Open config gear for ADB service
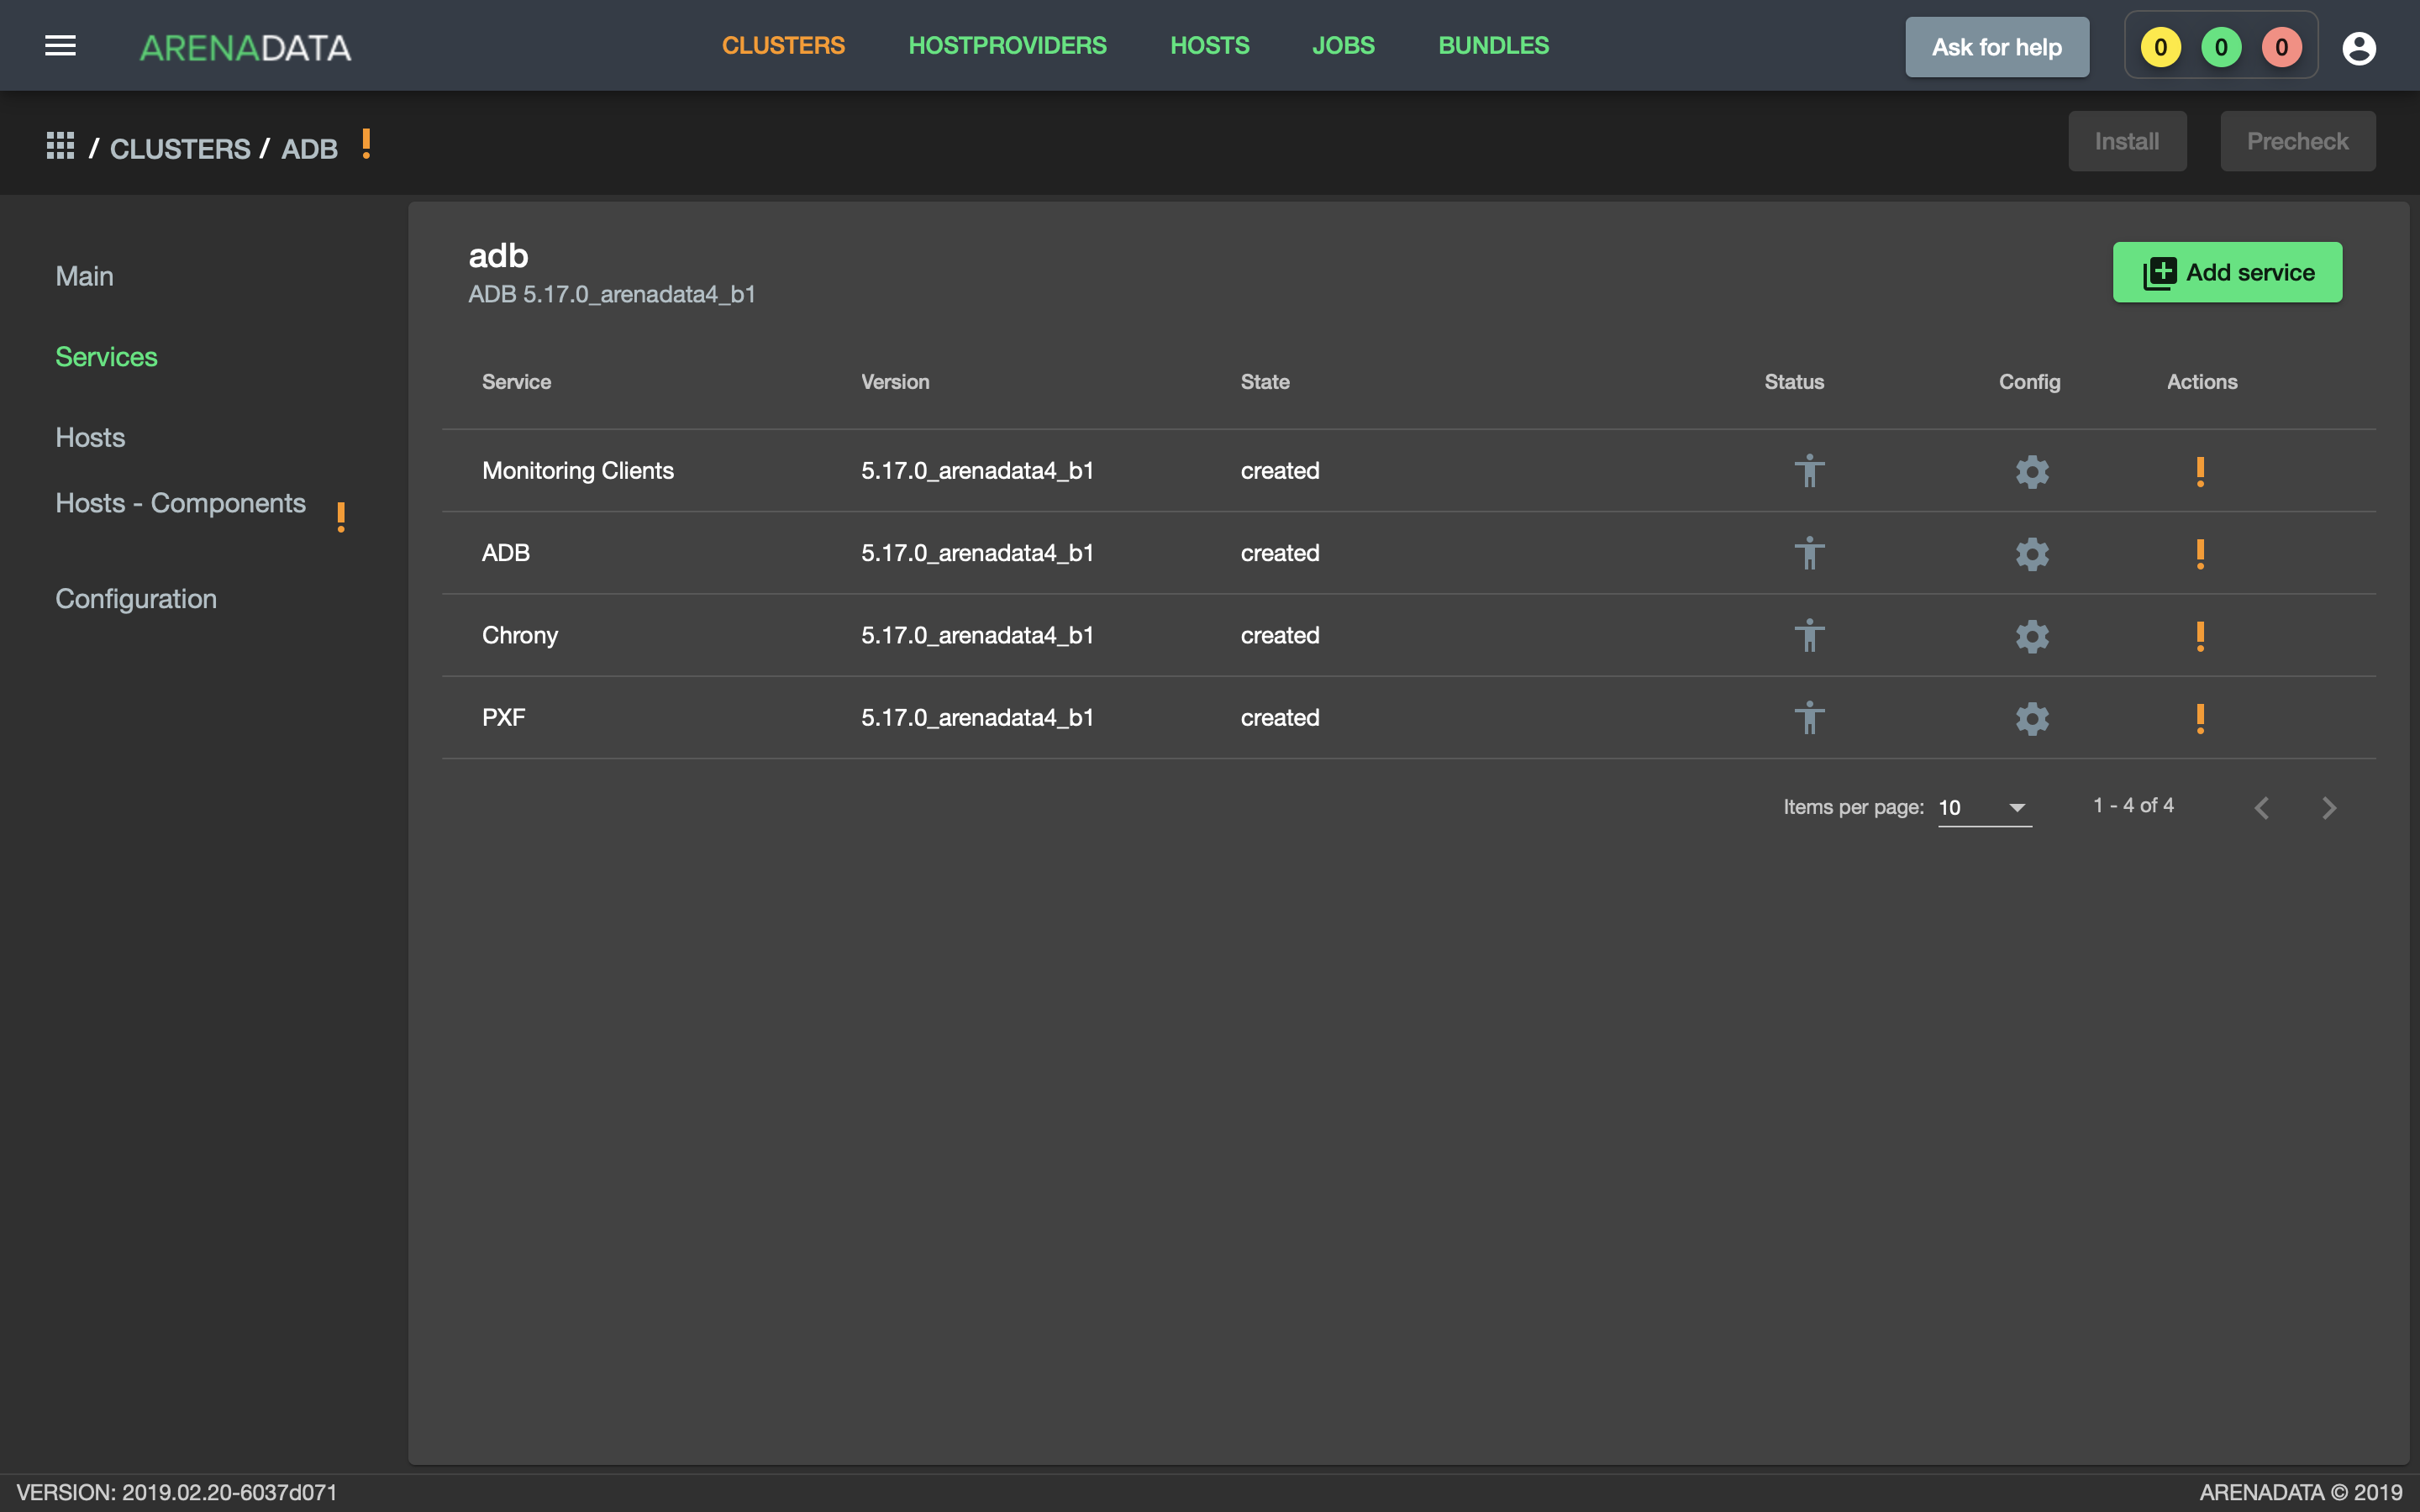Image resolution: width=2420 pixels, height=1512 pixels. point(2031,553)
